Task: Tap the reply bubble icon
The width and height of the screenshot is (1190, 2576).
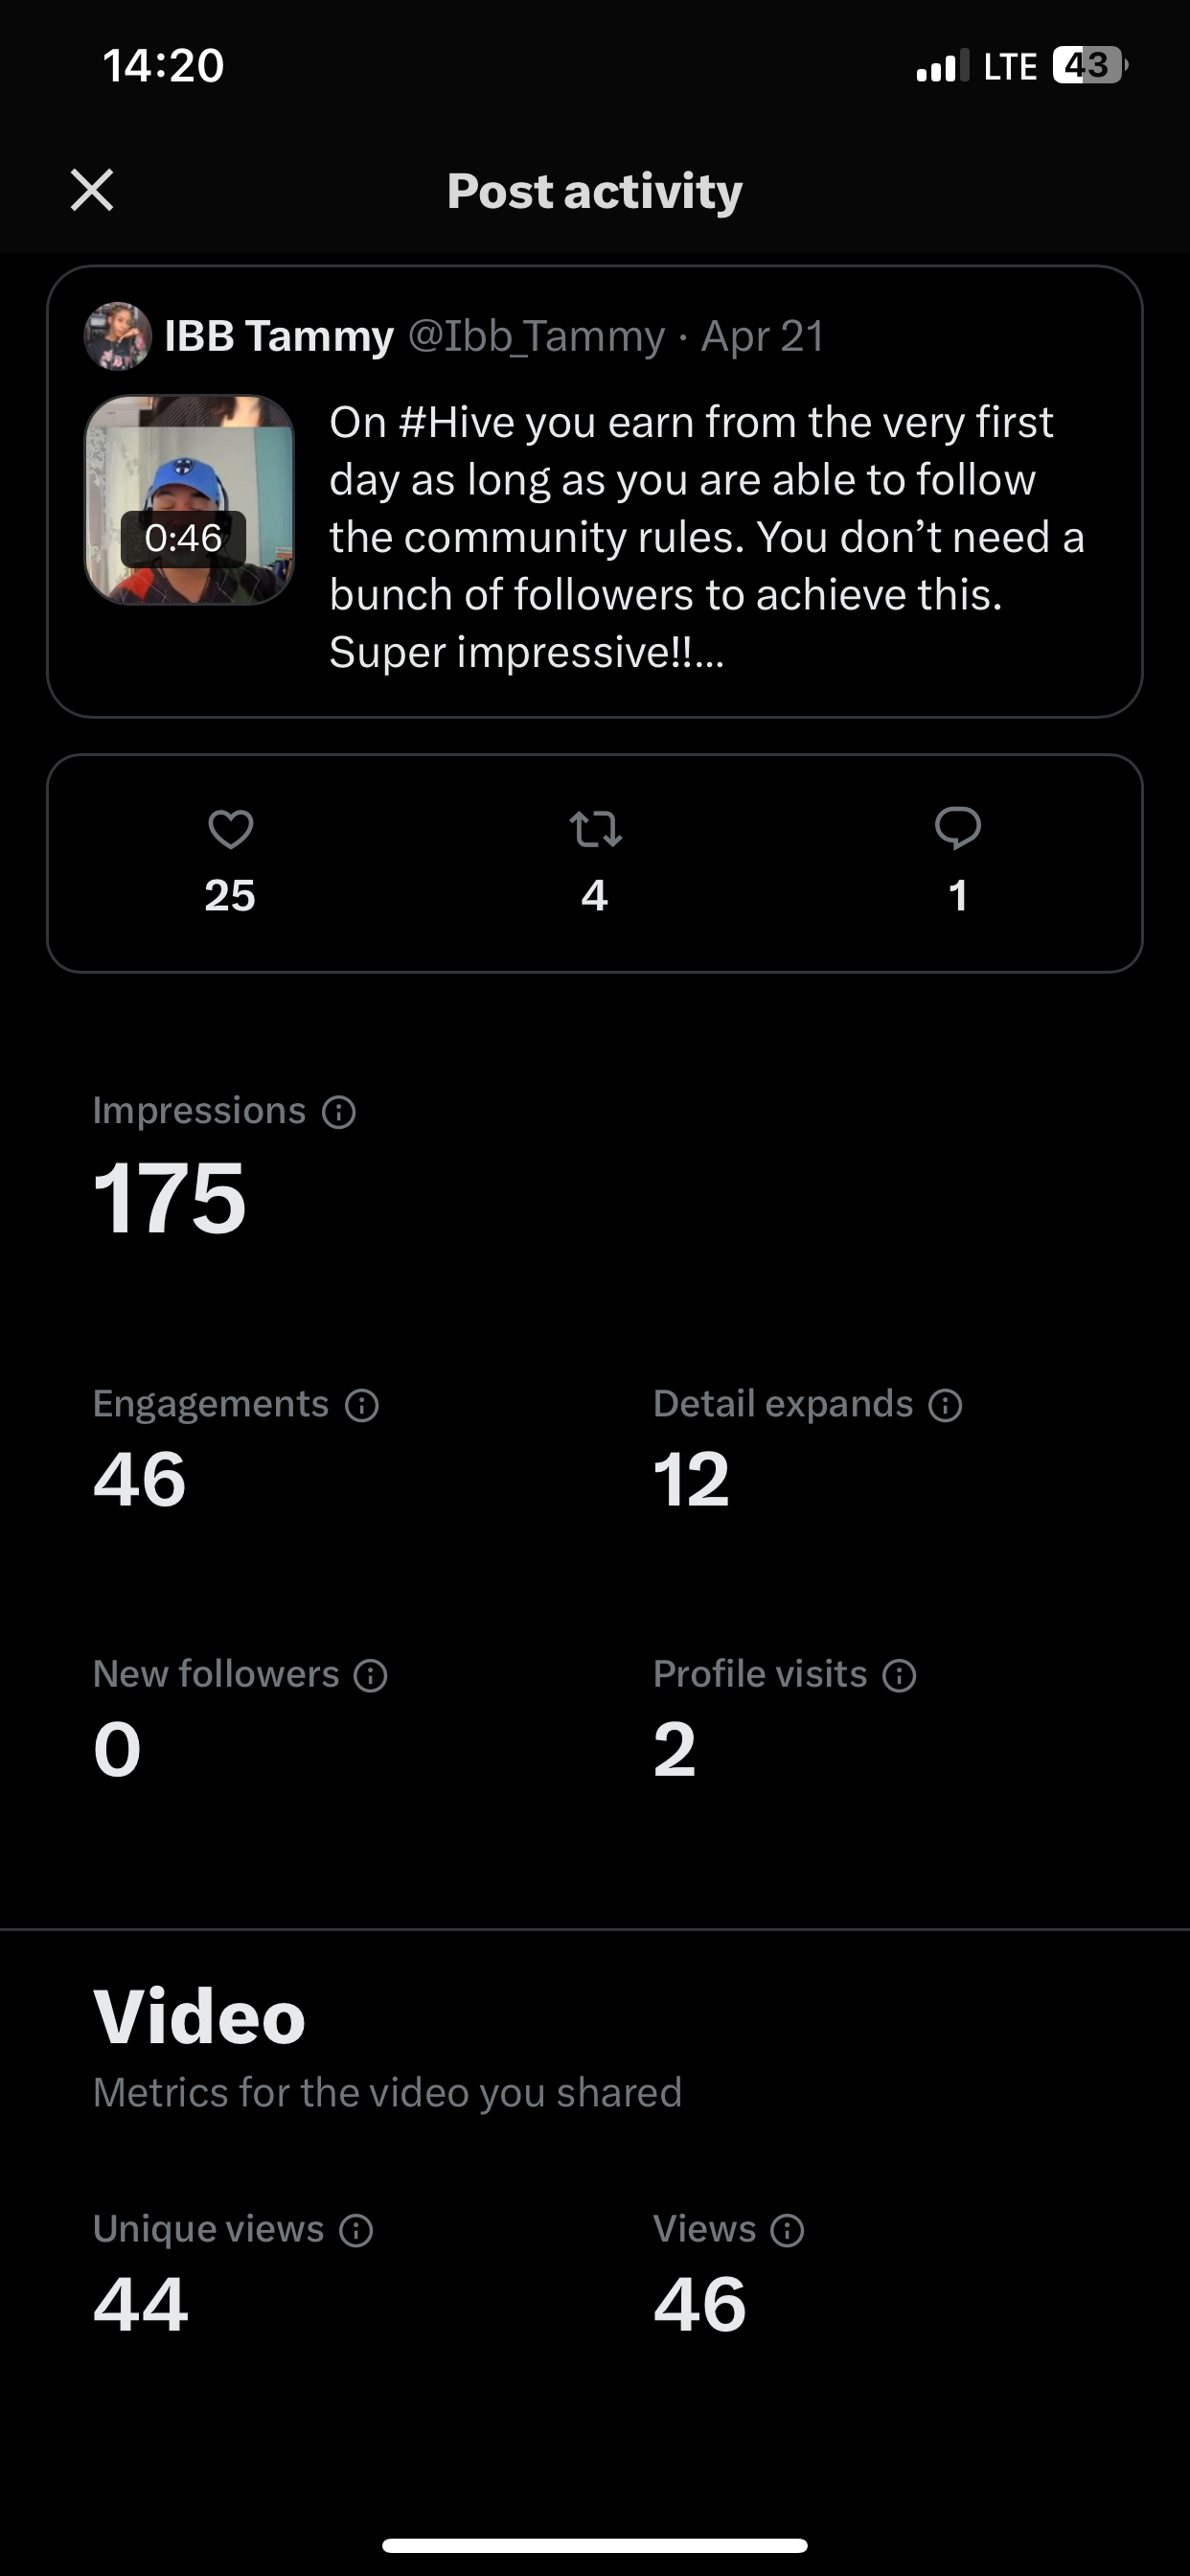Action: click(958, 829)
